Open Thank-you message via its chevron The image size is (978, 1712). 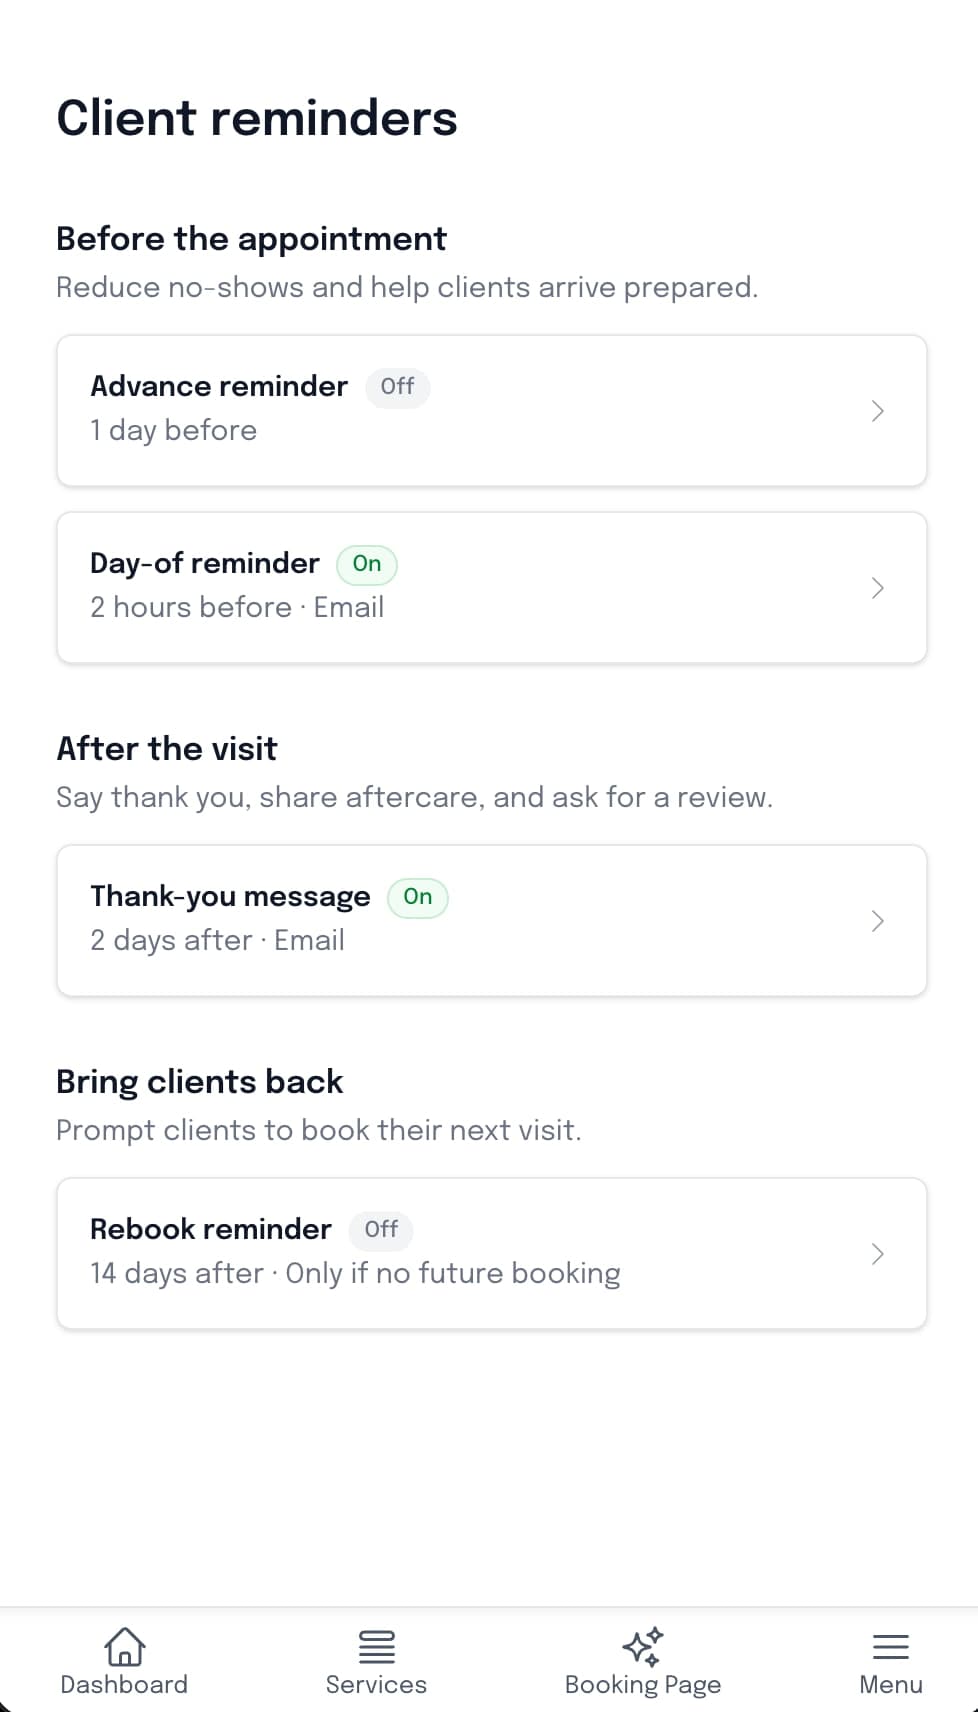877,920
